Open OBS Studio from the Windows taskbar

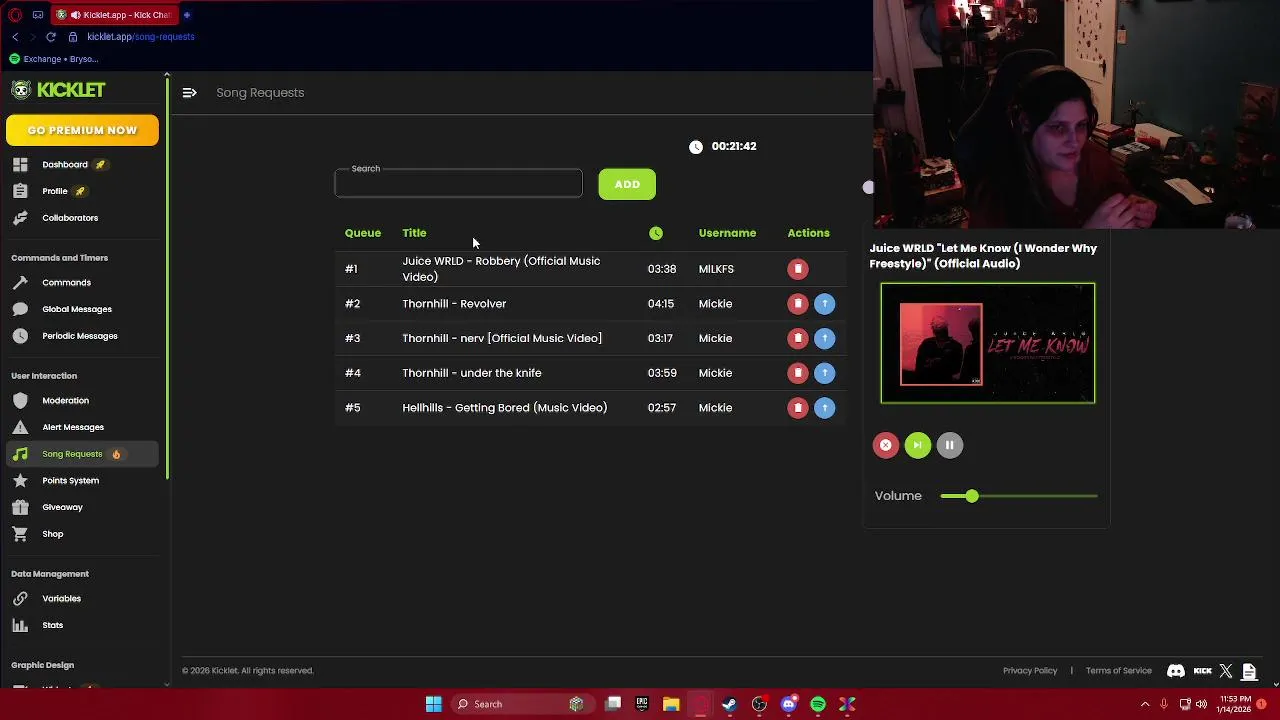pyautogui.click(x=760, y=704)
